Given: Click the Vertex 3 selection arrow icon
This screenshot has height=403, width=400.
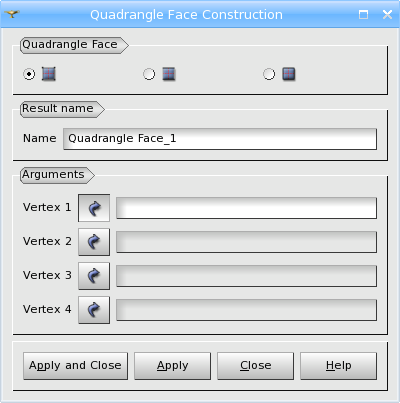Looking at the screenshot, I should pos(94,276).
